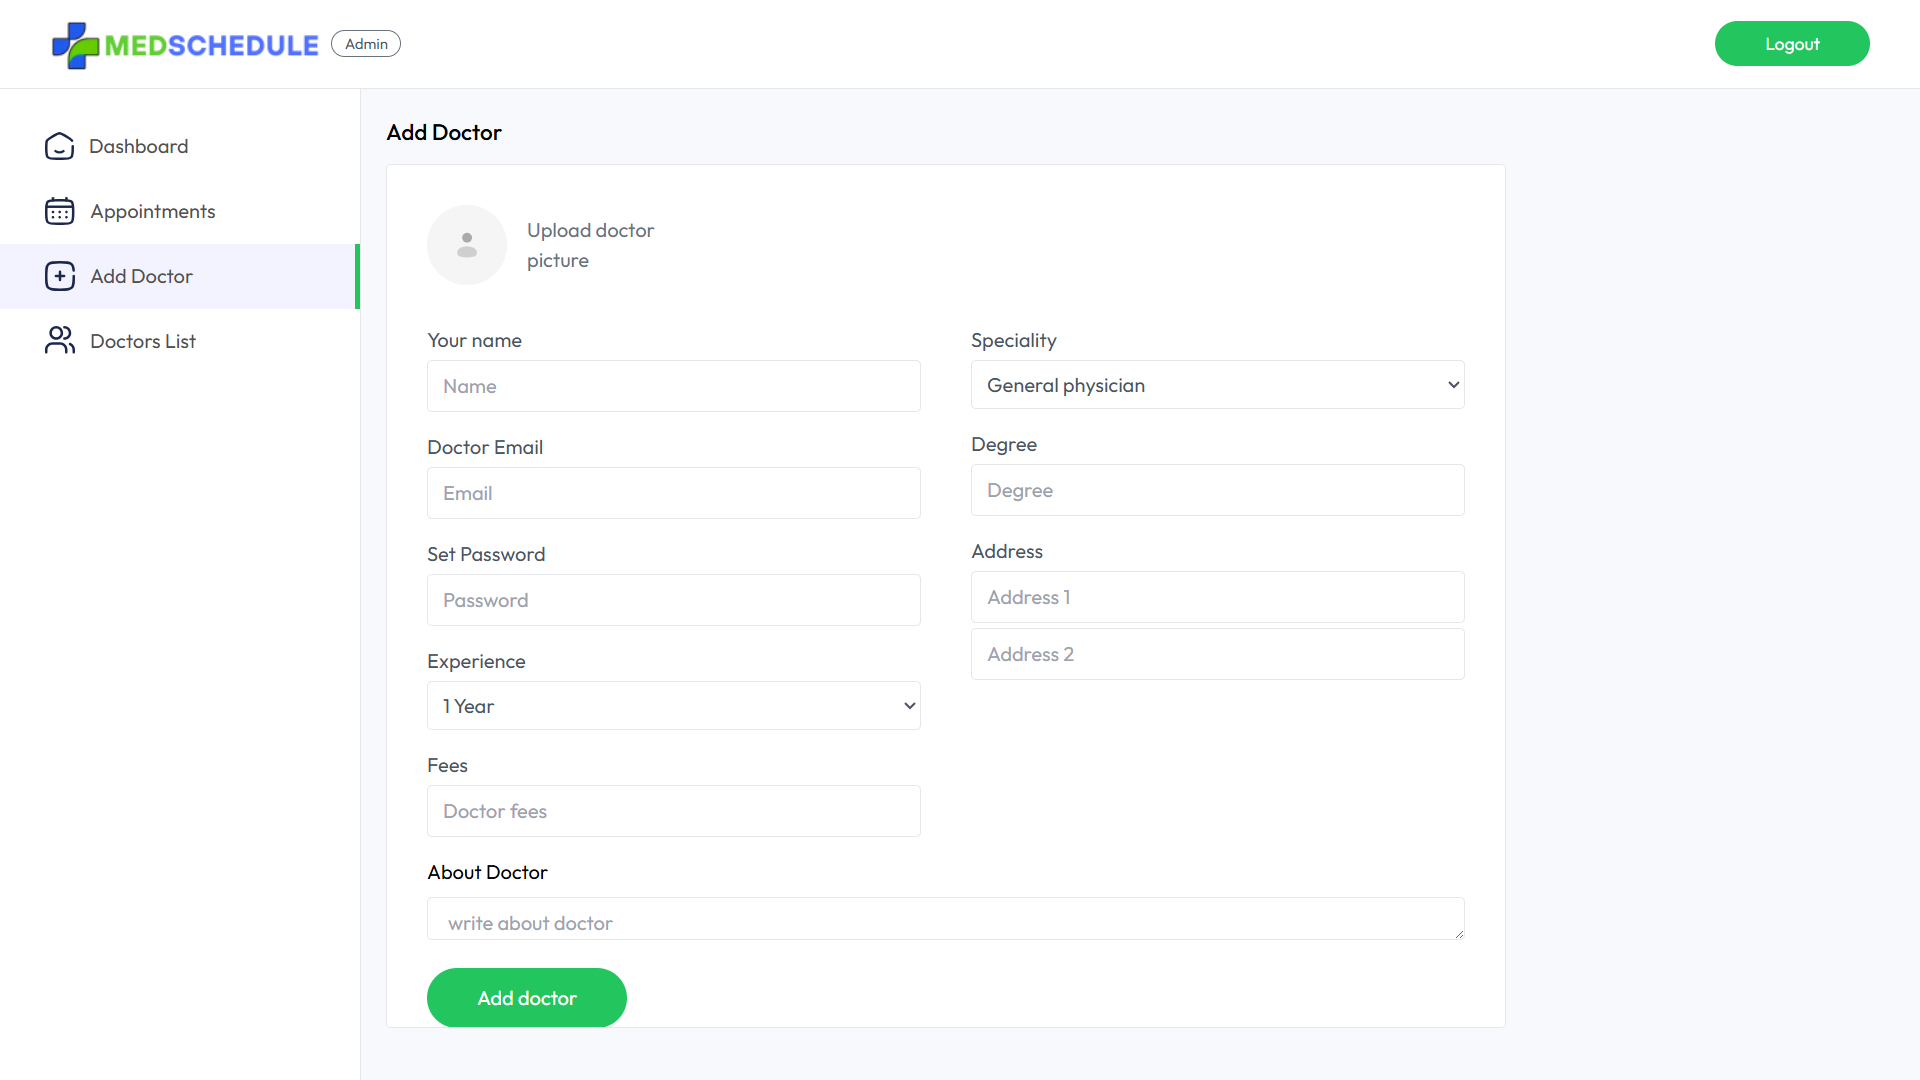Viewport: 1920px width, 1080px height.
Task: Submit with the Add doctor button
Action: coord(527,998)
